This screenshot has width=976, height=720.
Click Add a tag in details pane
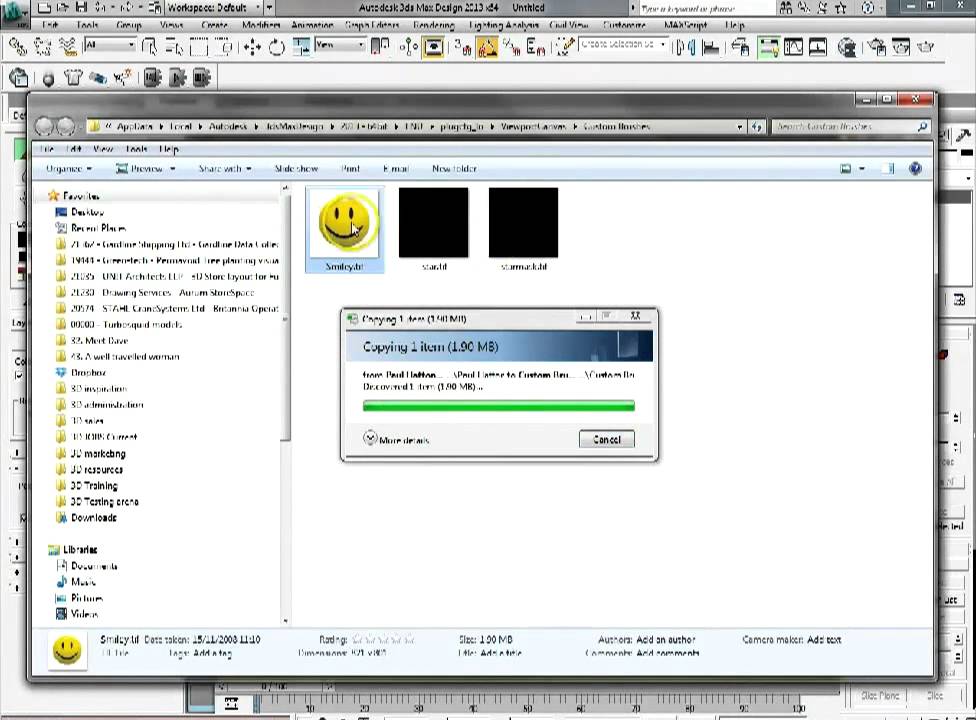pos(212,653)
